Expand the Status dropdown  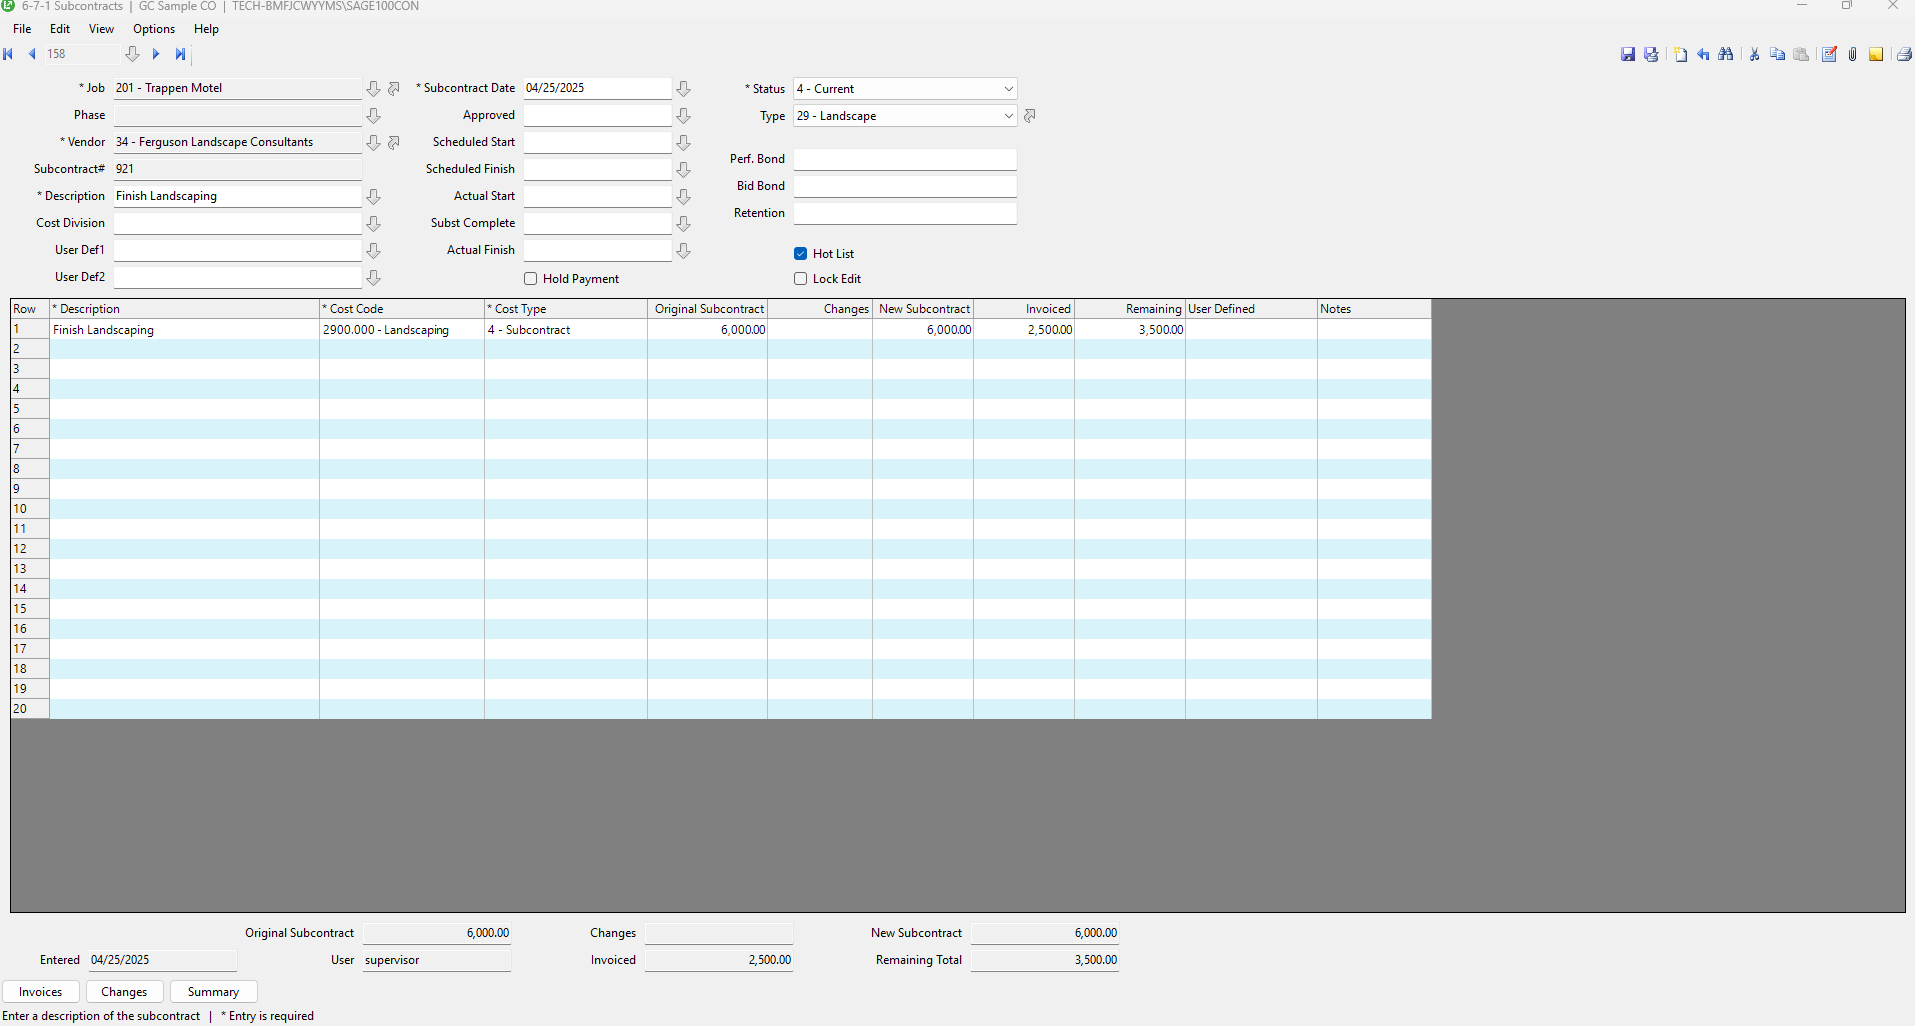pos(1007,89)
